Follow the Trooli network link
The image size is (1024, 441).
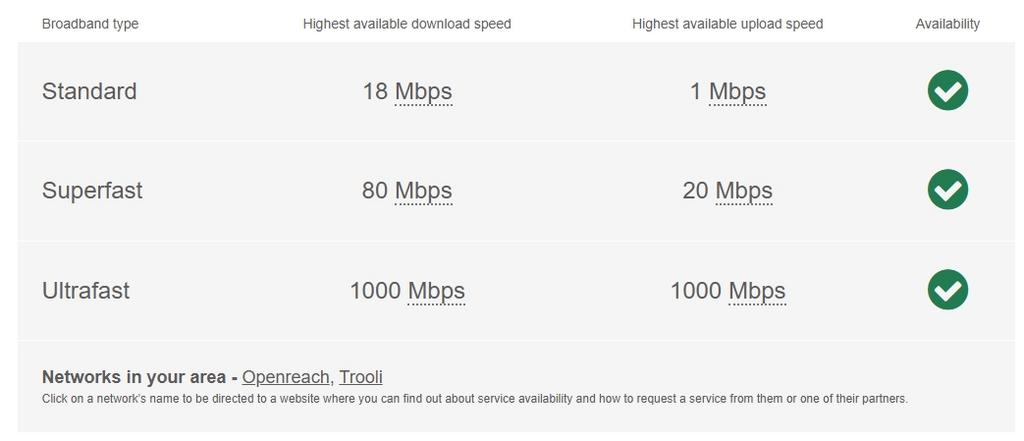pos(360,377)
